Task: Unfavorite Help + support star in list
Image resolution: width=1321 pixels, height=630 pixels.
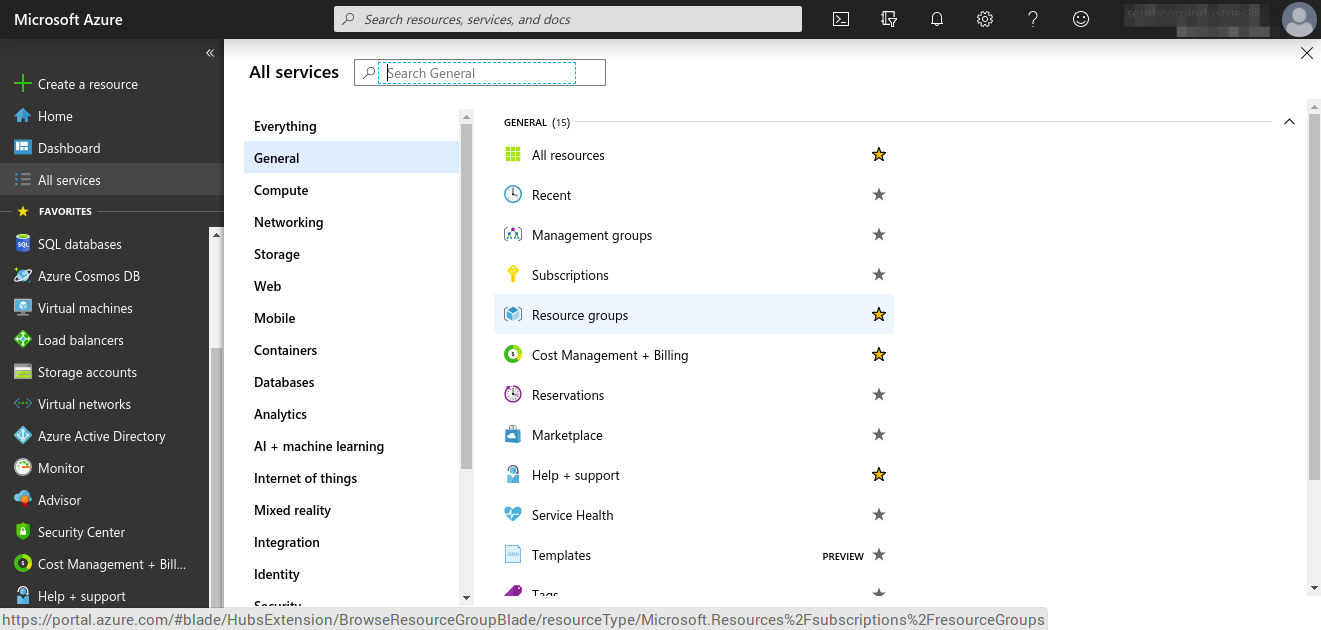Action: click(x=879, y=475)
